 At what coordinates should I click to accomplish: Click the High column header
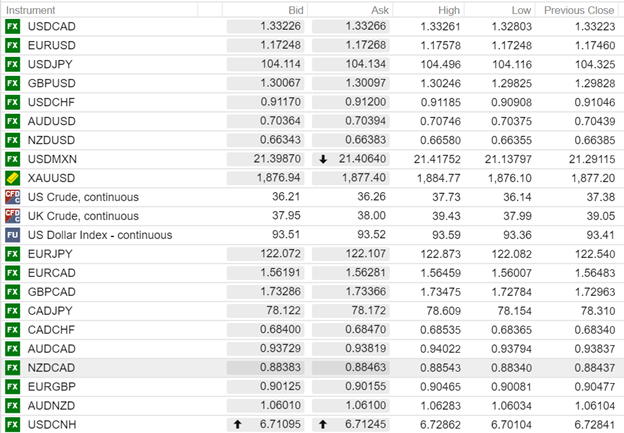point(465,9)
